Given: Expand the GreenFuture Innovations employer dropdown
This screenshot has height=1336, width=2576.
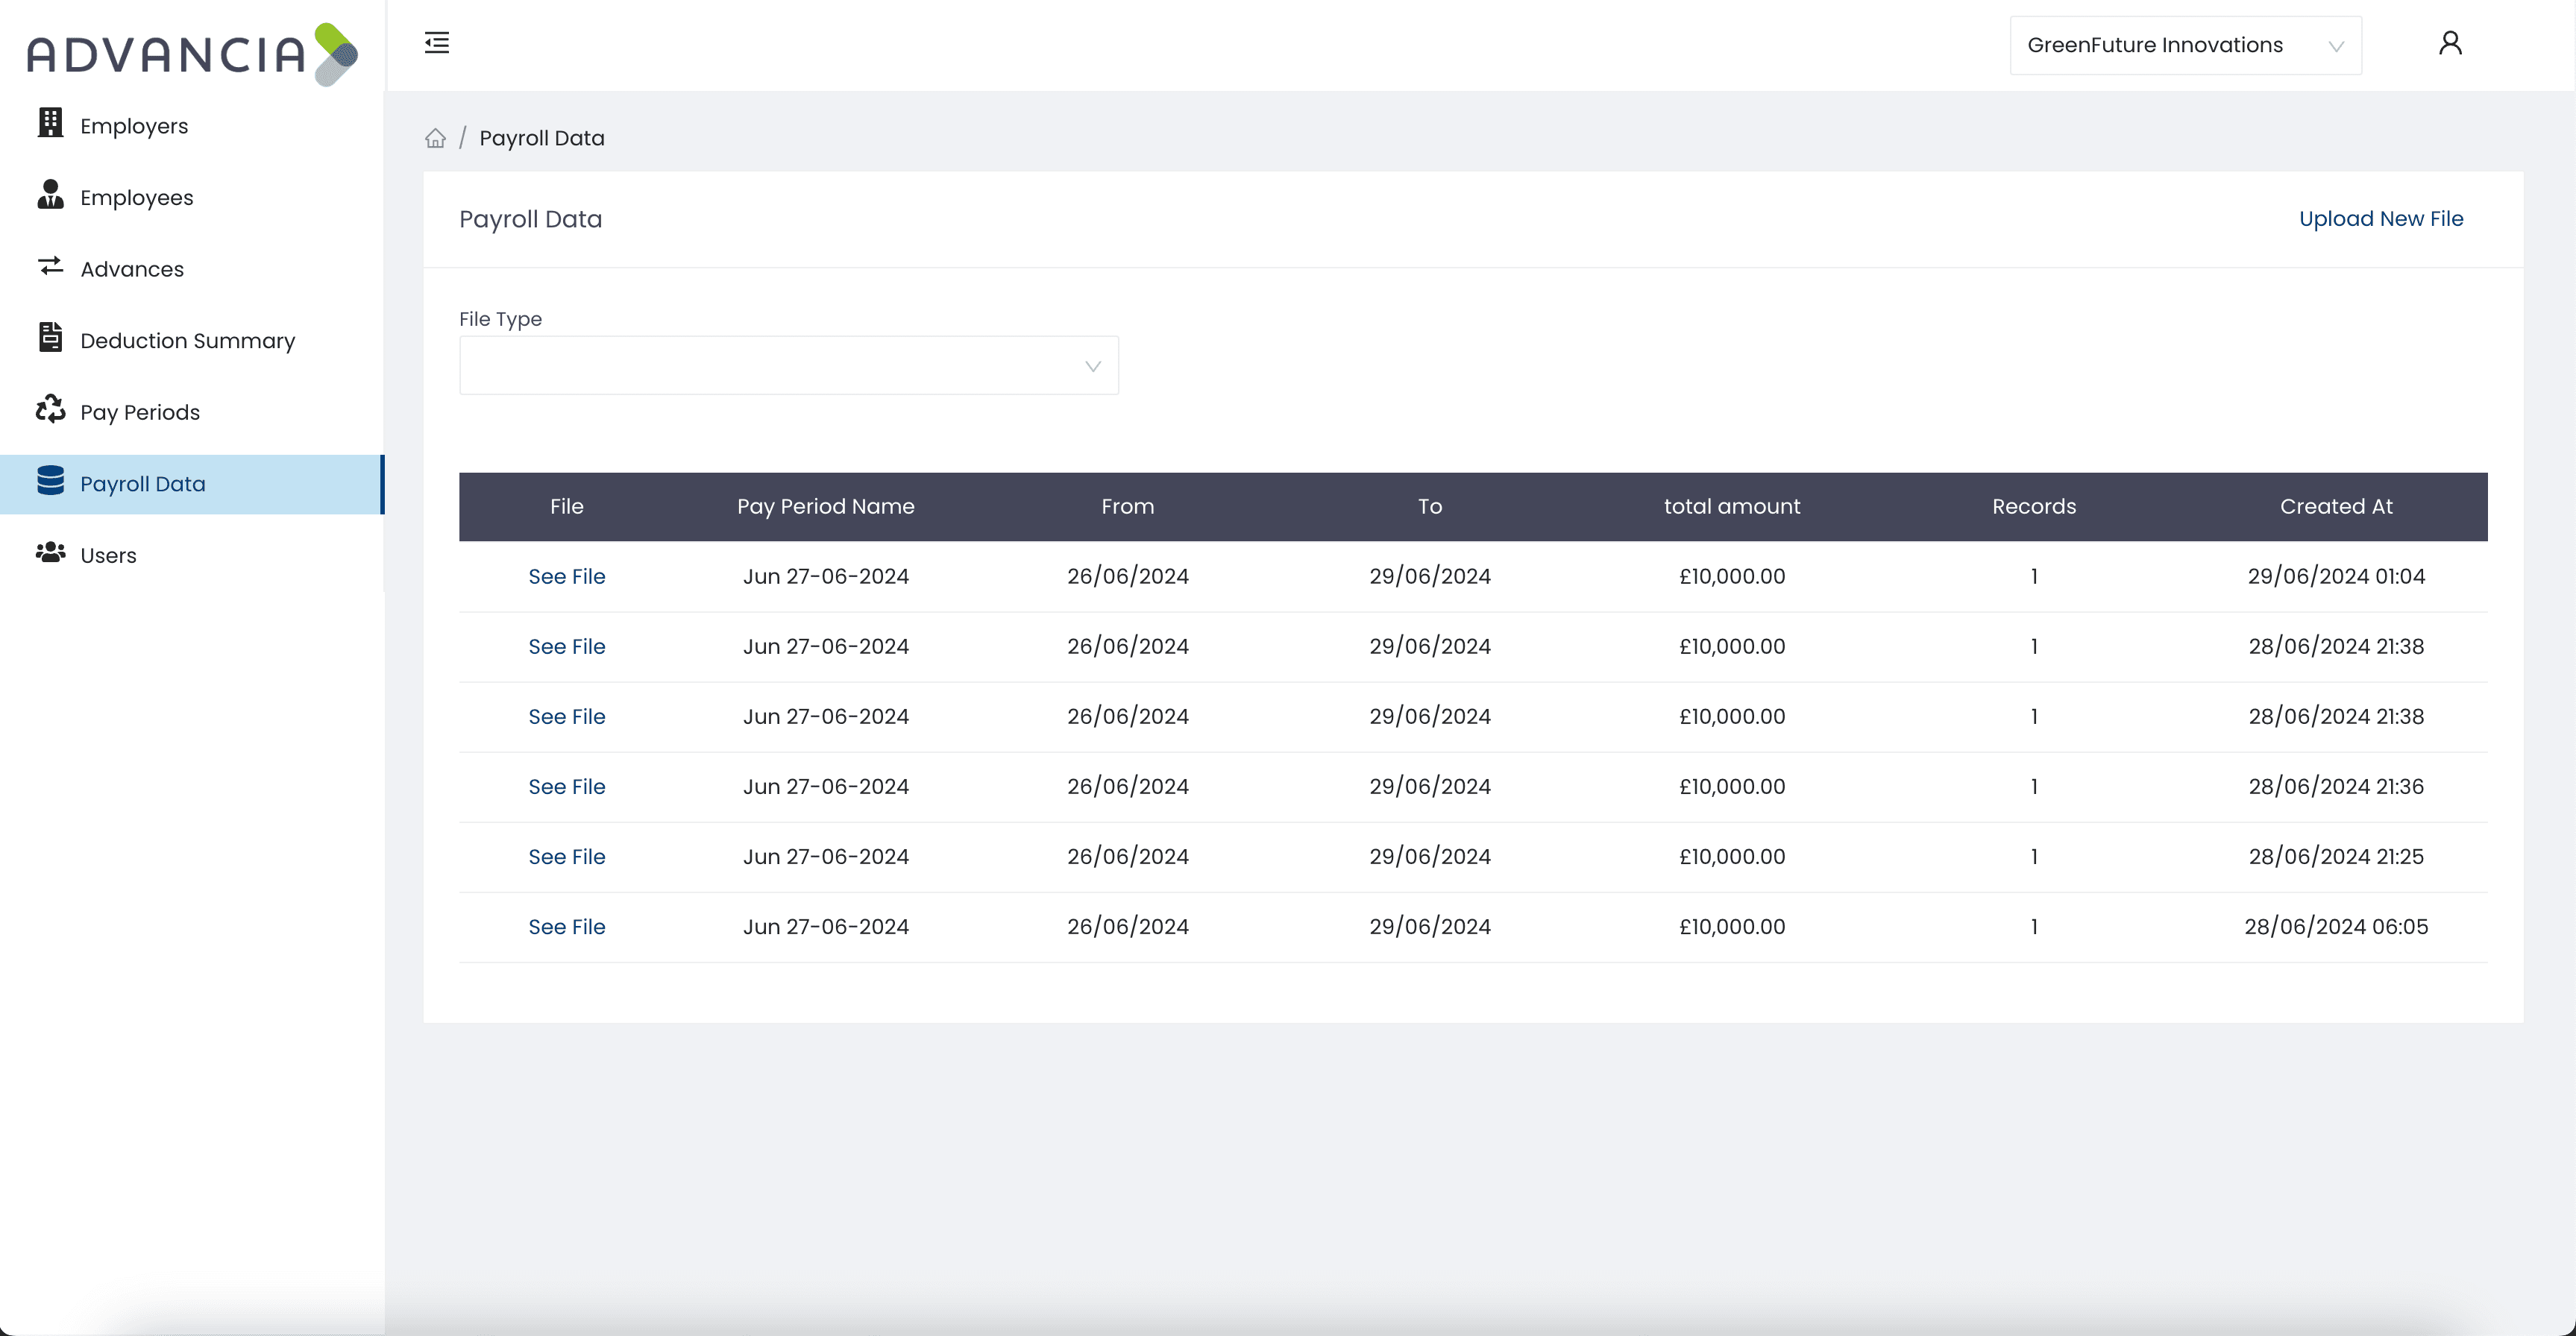Looking at the screenshot, I should coord(2185,45).
